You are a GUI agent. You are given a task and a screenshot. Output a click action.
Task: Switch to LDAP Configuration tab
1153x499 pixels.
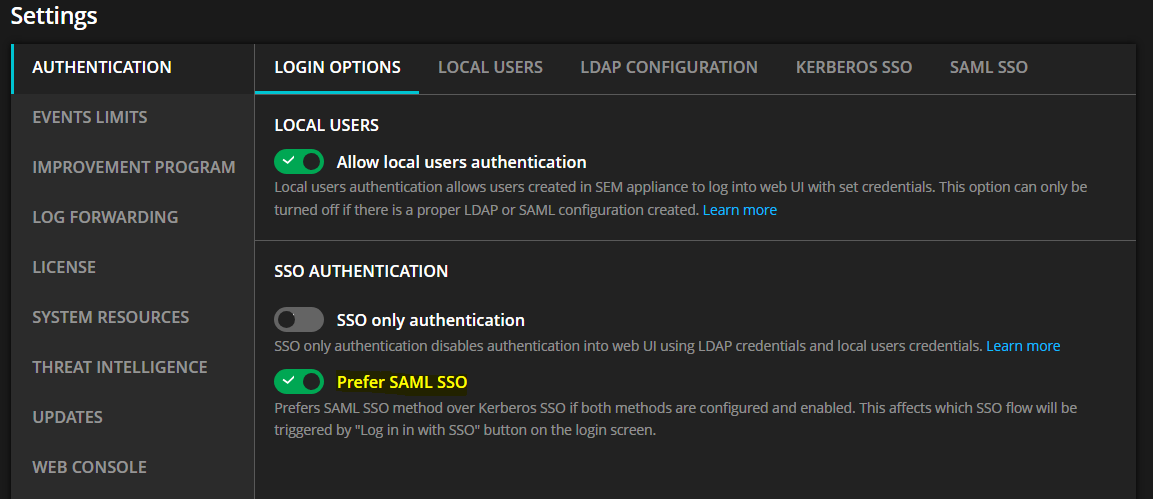click(x=669, y=67)
